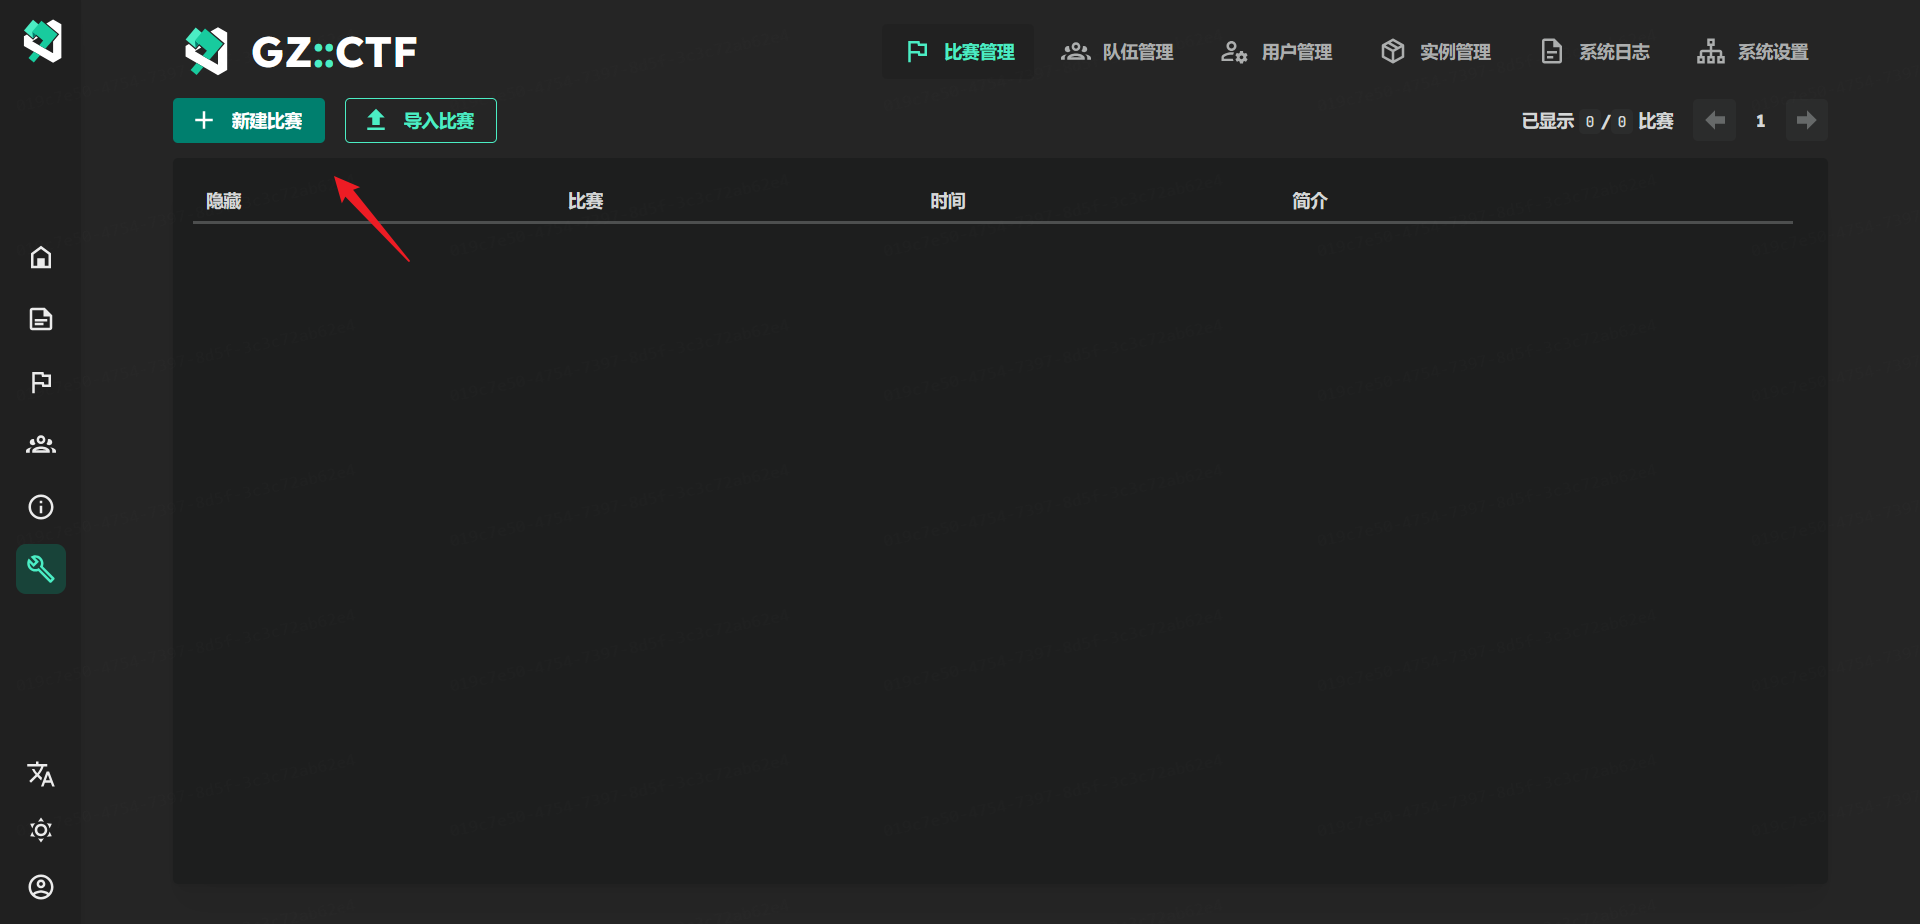The width and height of the screenshot is (1920, 924).
Task: Switch to the 队伍管理 tab
Action: tap(1117, 52)
